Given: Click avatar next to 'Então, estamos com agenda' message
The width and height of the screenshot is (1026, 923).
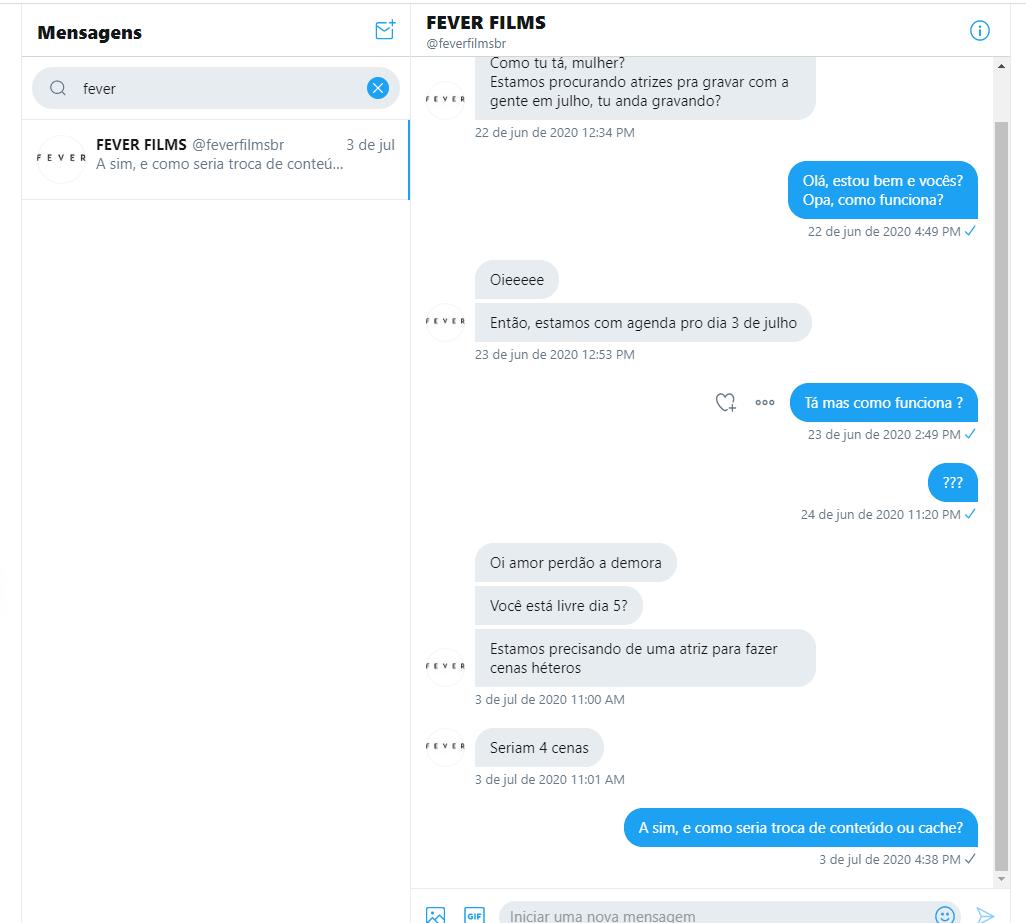Looking at the screenshot, I should (x=445, y=321).
